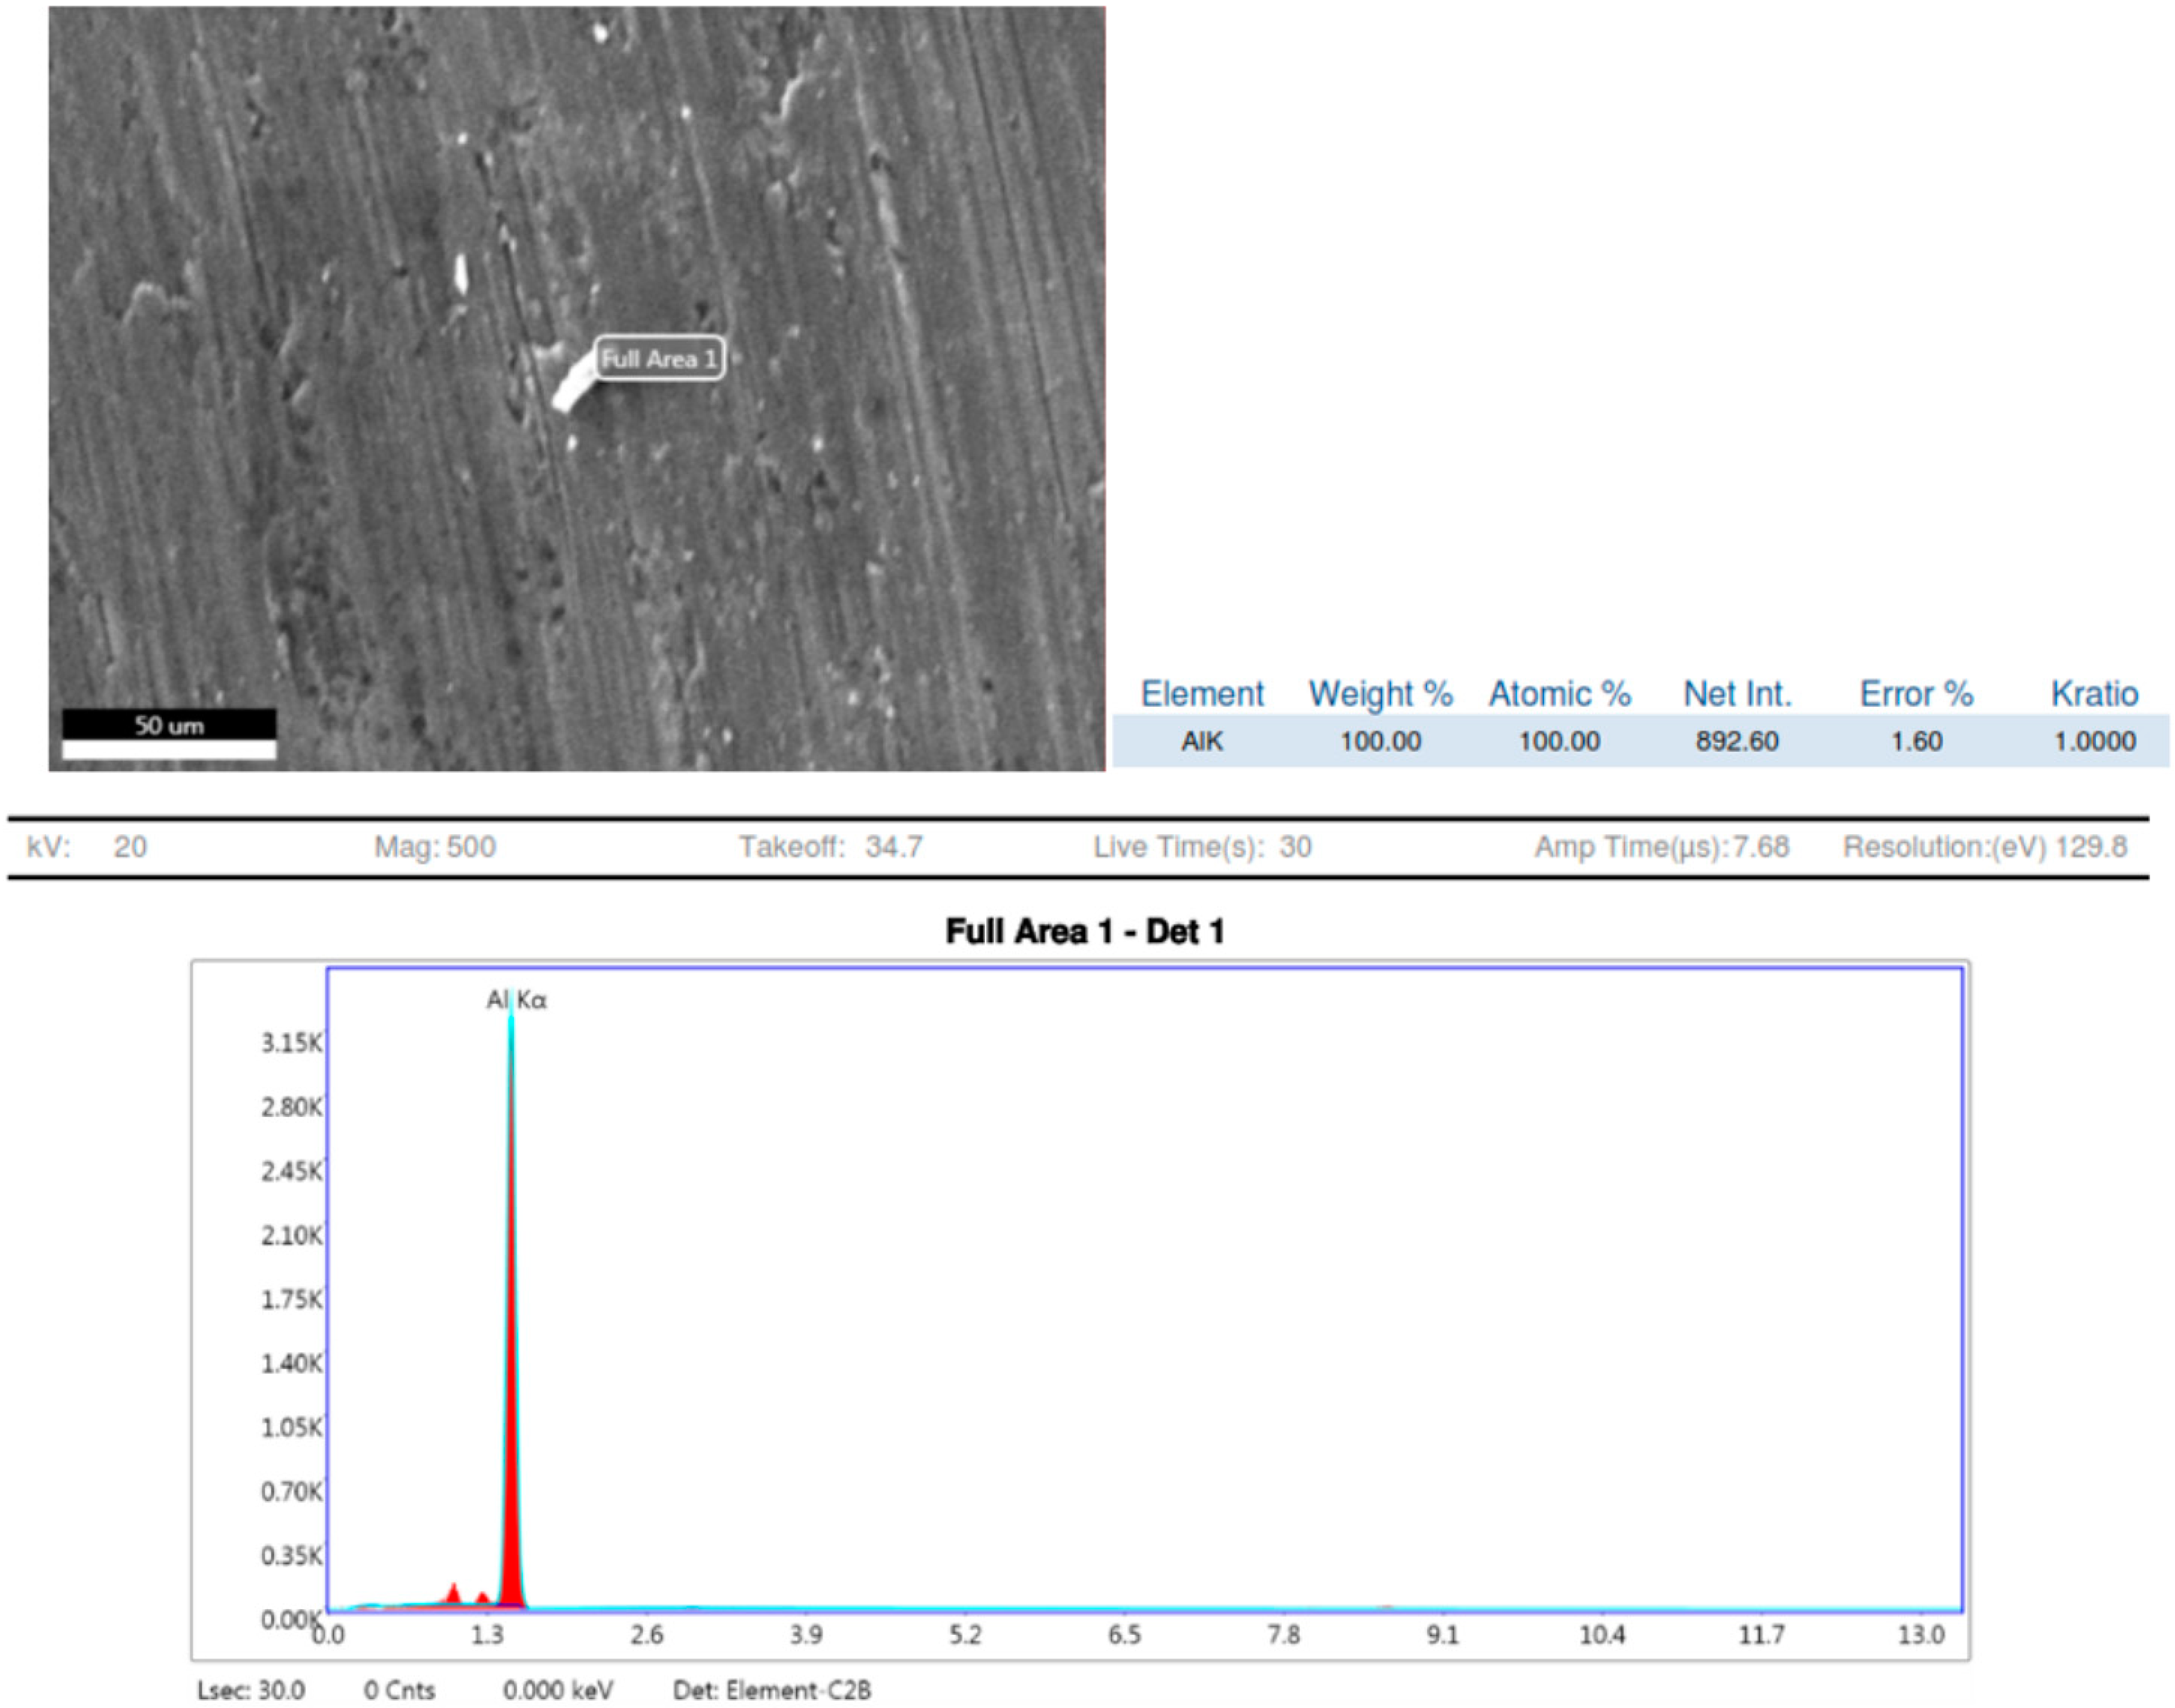The width and height of the screenshot is (2175, 1708).
Task: Click the Kratio column header
Action: click(2094, 693)
